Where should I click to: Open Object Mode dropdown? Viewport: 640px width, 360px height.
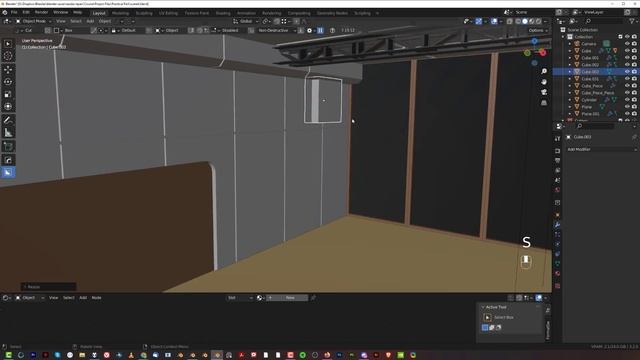click(33, 21)
